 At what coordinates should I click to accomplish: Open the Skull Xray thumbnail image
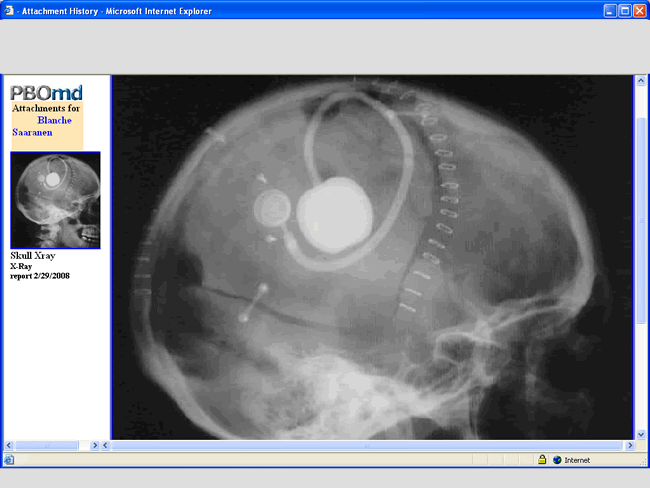55,200
